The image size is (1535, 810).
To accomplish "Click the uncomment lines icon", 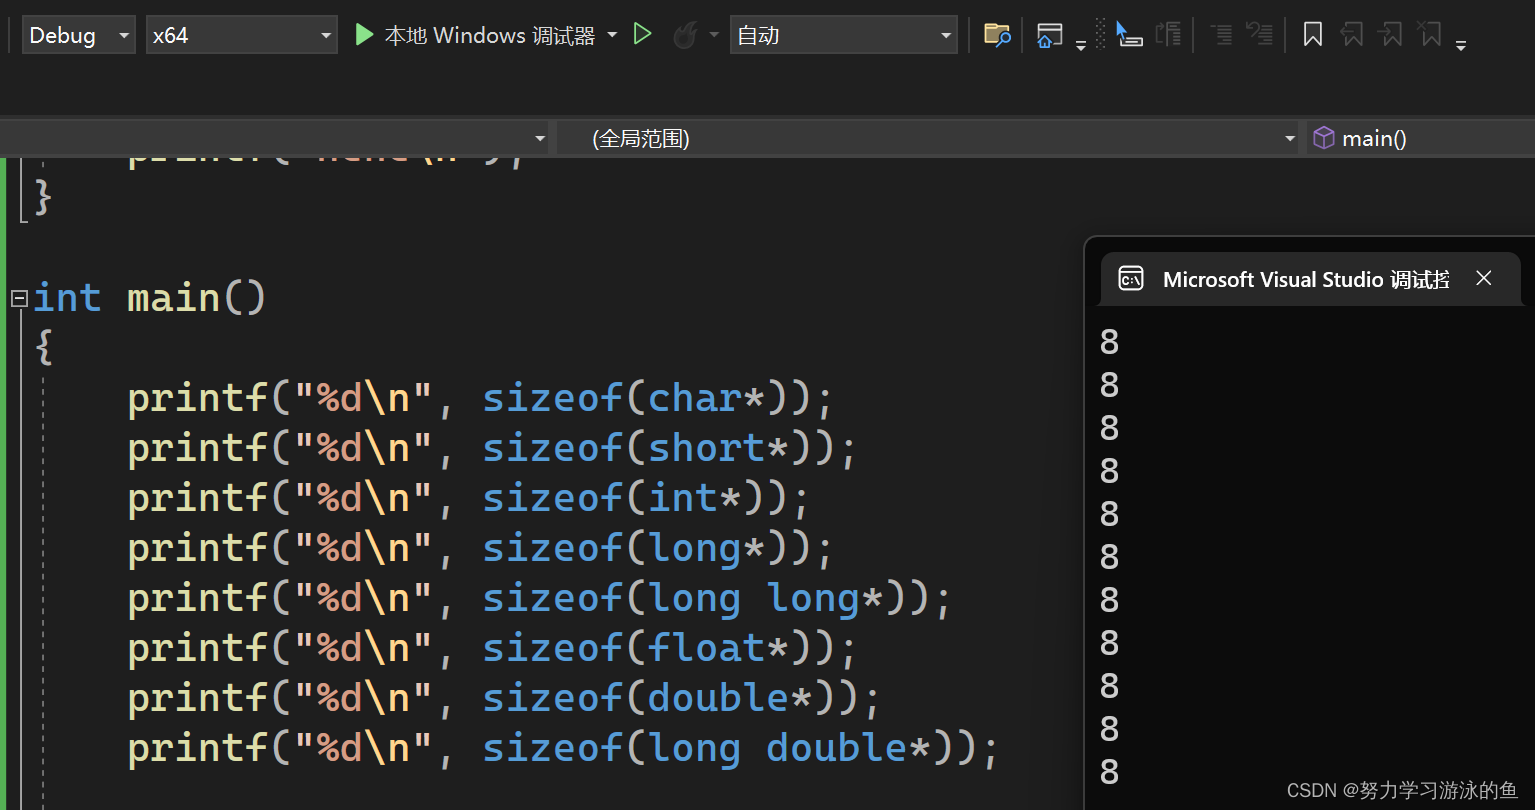I will 1259,35.
